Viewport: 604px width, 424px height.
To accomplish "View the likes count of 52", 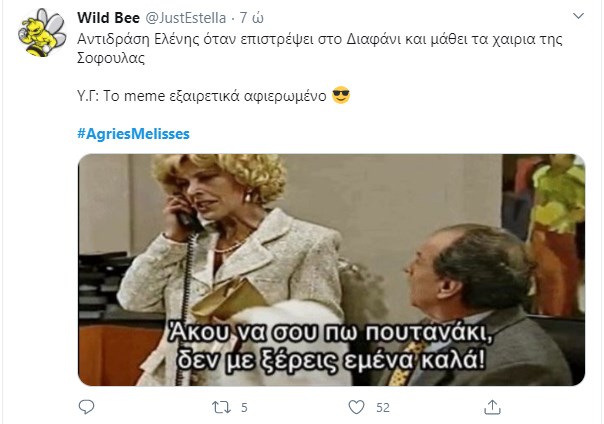I will pyautogui.click(x=383, y=407).
